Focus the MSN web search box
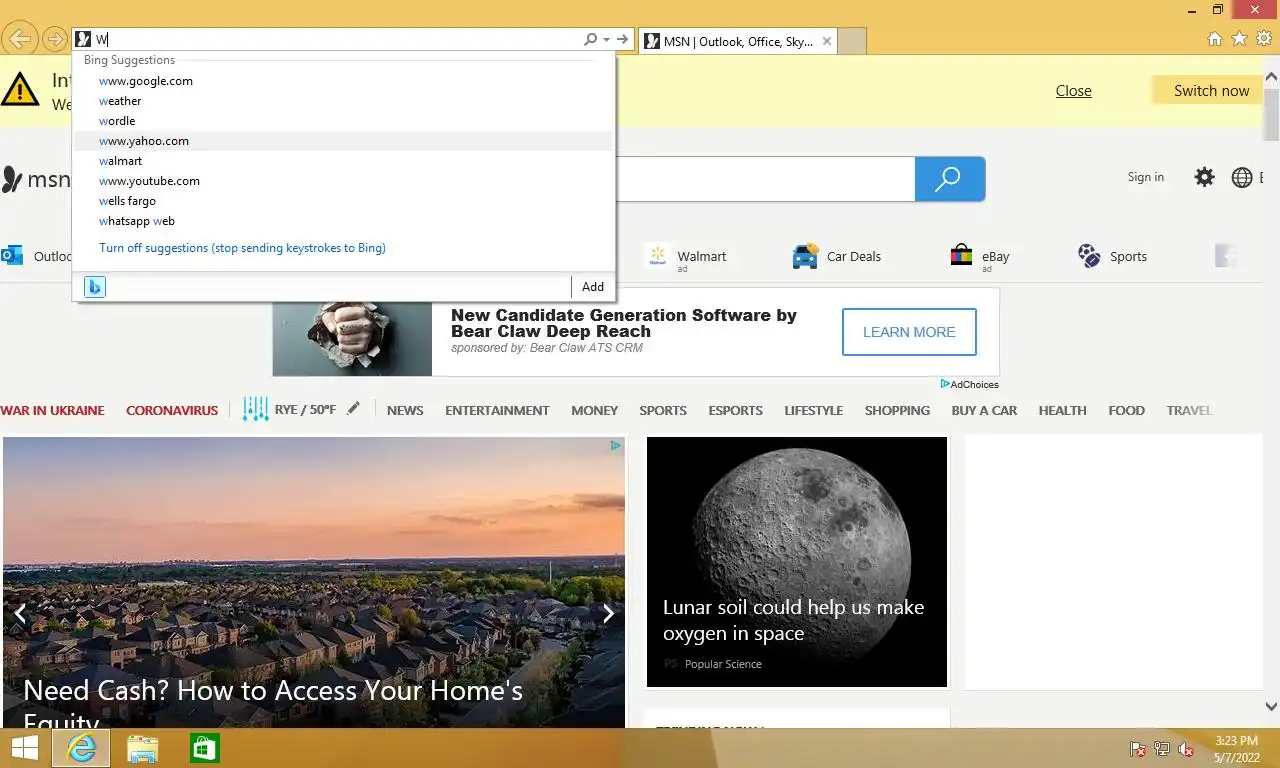Image resolution: width=1280 pixels, height=768 pixels. 765,179
